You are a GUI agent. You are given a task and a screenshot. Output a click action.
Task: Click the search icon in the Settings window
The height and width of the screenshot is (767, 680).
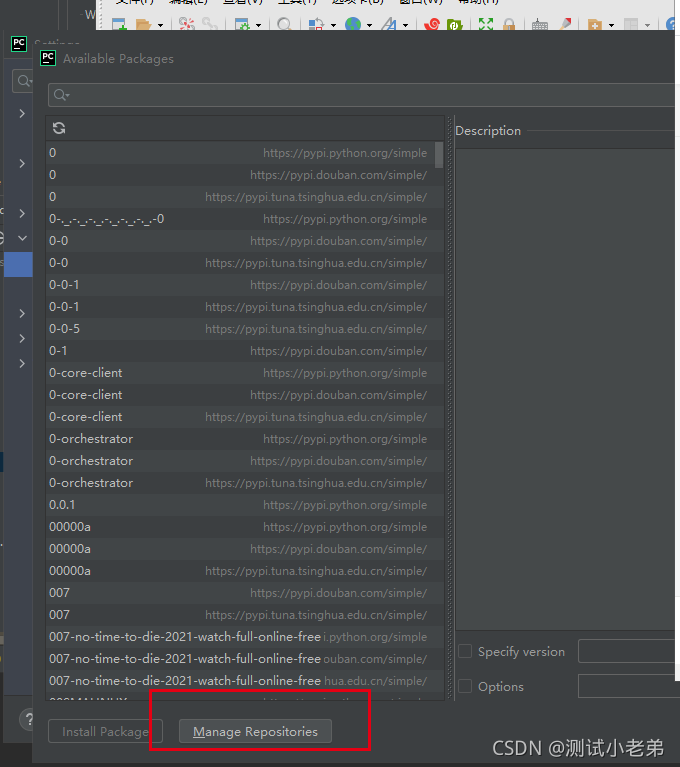tap(23, 81)
